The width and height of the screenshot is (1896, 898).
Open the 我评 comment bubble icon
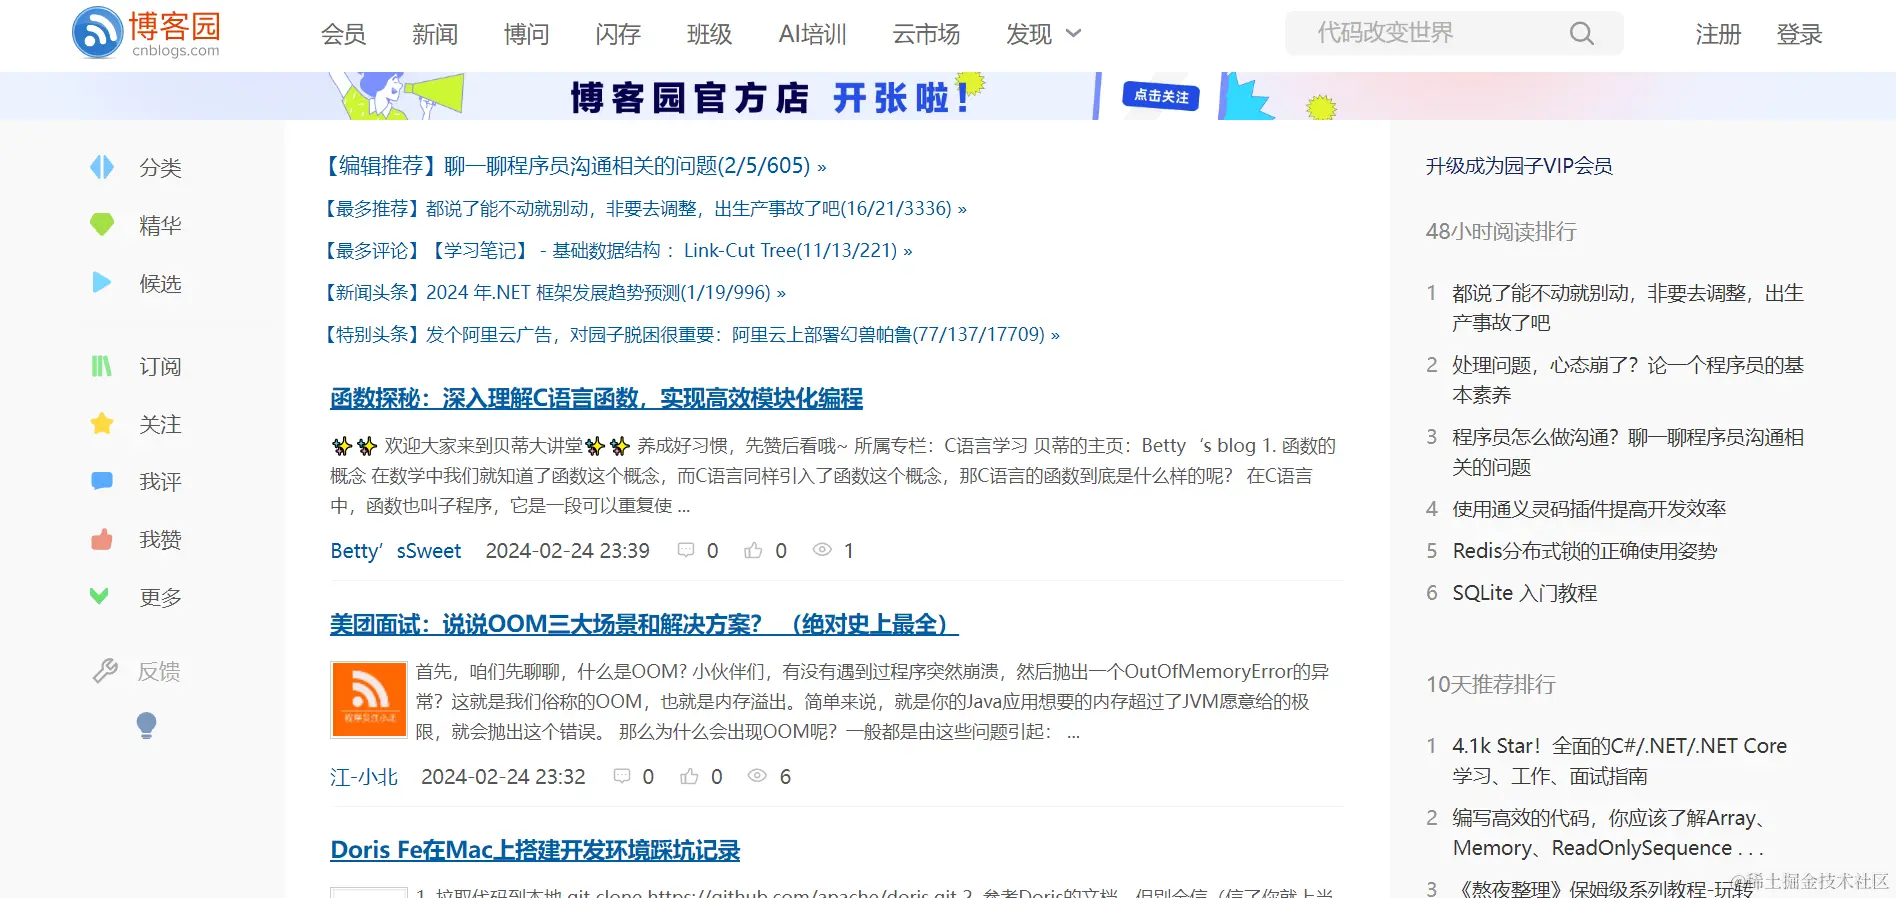click(102, 481)
